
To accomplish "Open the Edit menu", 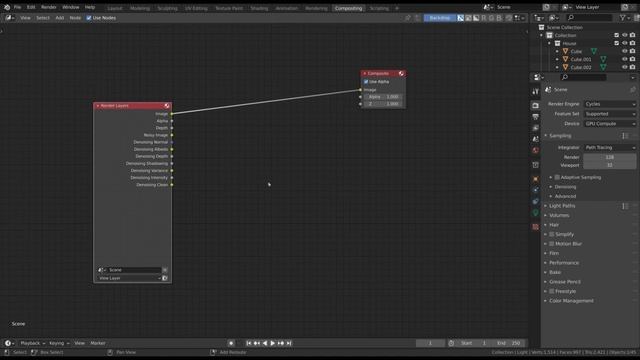I will click(31, 7).
